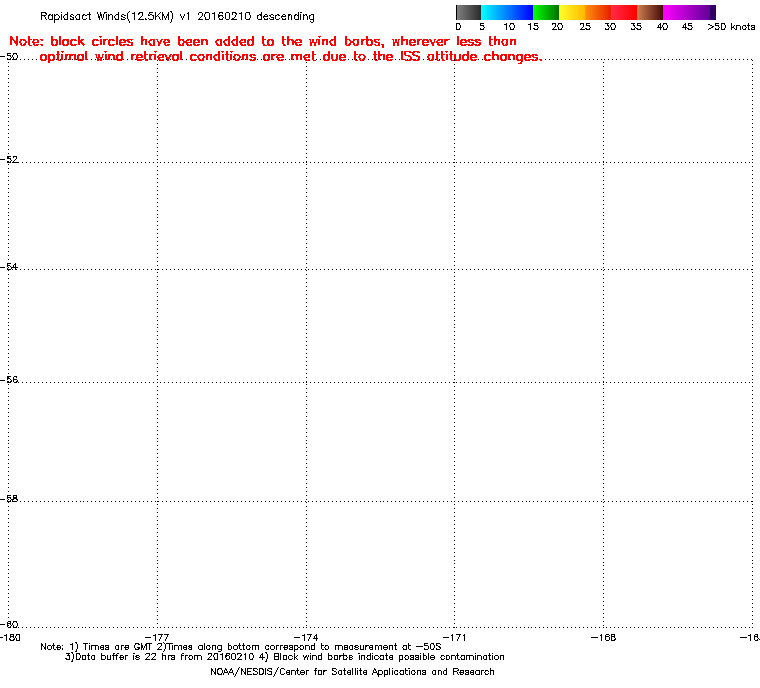The image size is (760, 688).
Task: Click the 'NOAA/NESDIS/Center for Satellite Applications and Research' credit
Action: click(352, 672)
